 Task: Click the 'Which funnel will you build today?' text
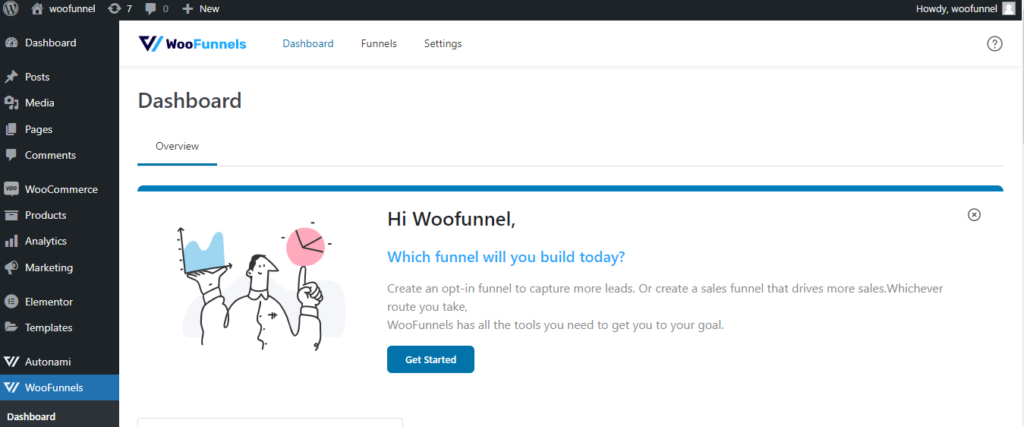point(506,257)
